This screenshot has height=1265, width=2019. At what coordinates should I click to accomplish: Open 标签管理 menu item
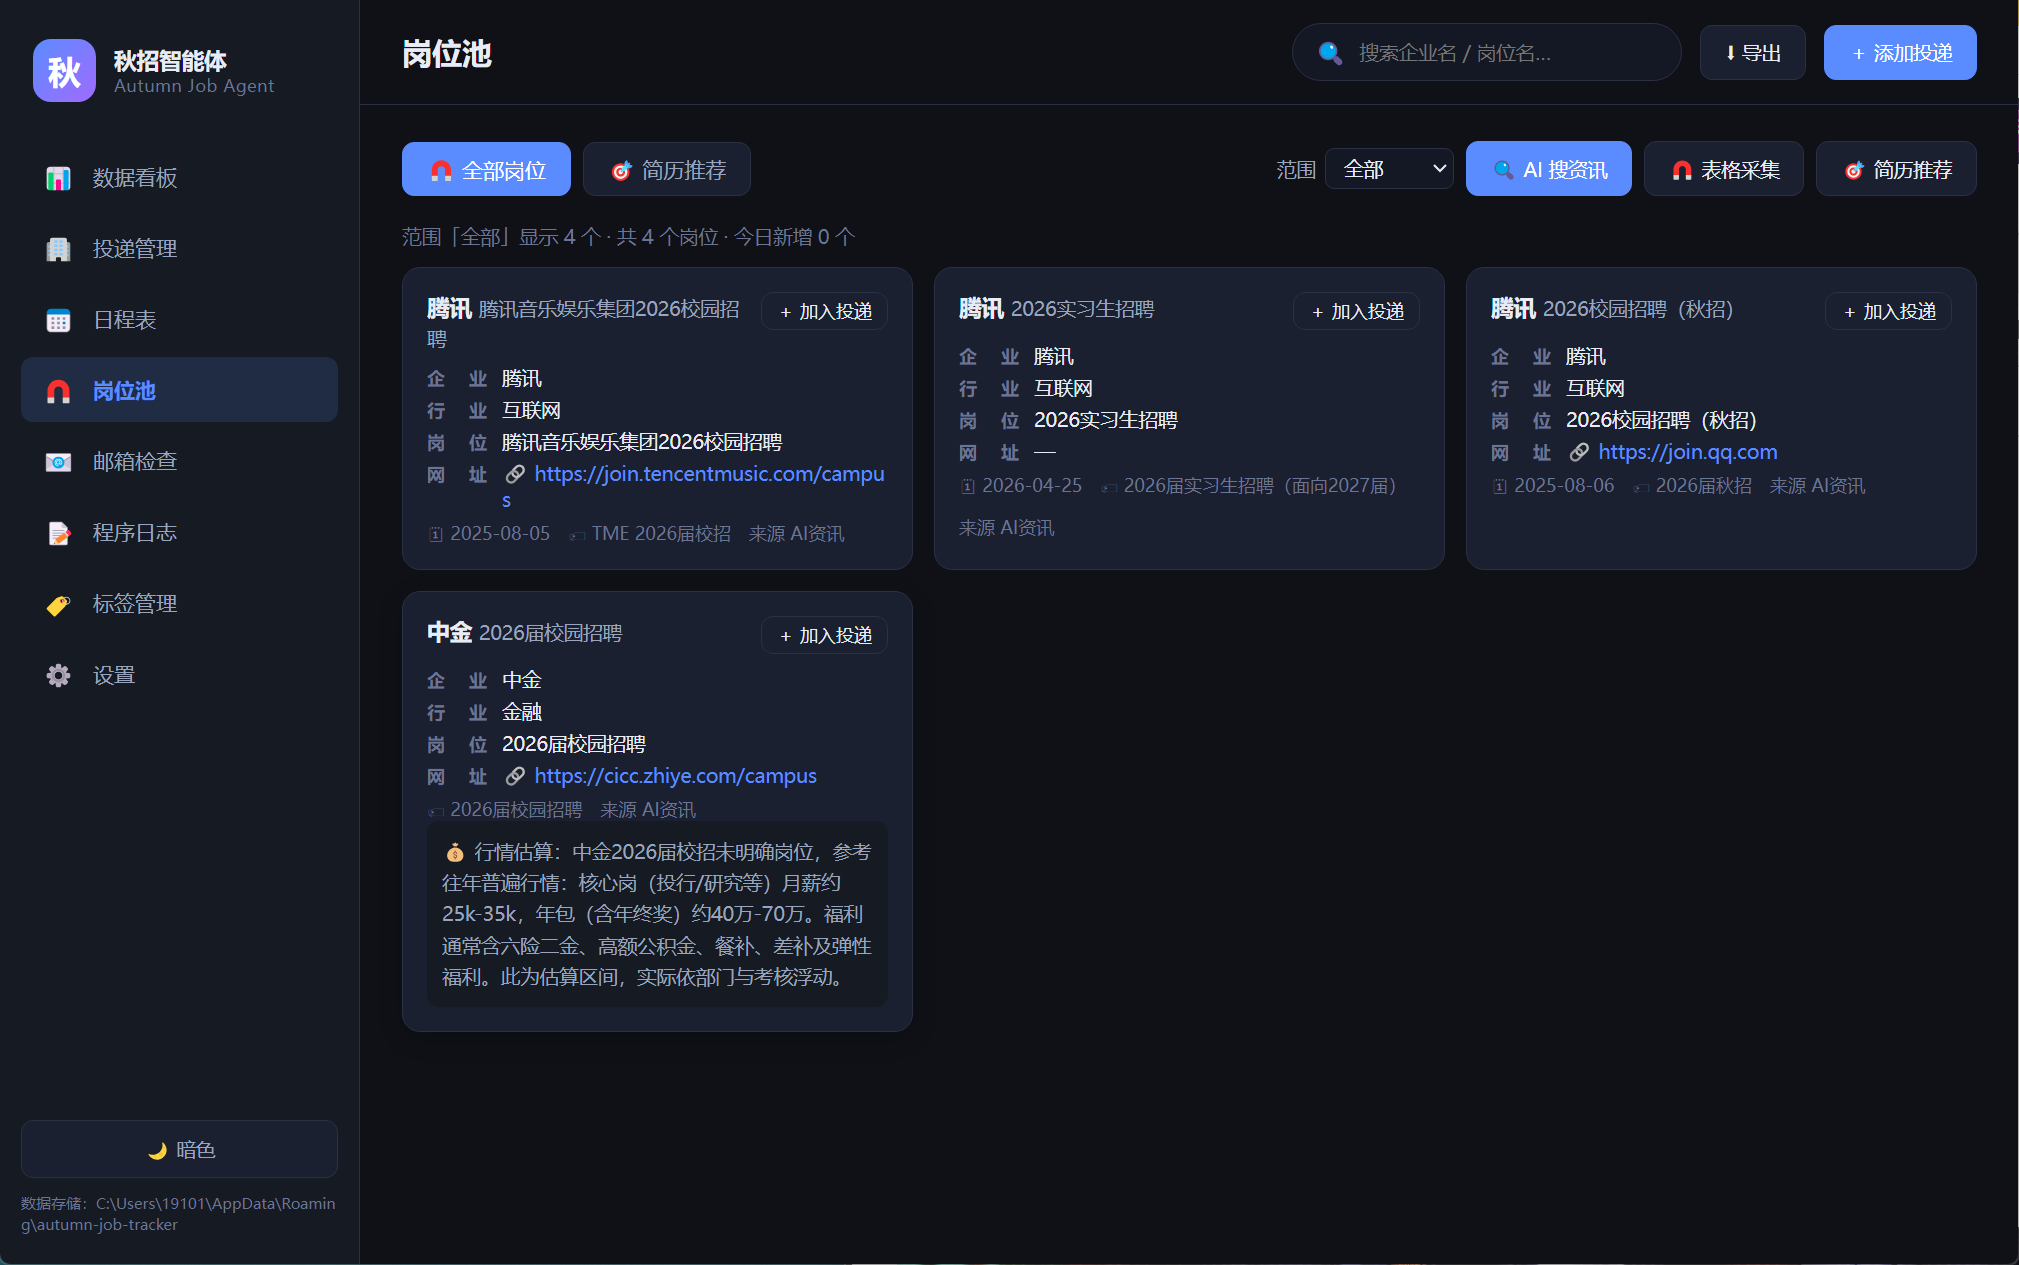click(179, 604)
